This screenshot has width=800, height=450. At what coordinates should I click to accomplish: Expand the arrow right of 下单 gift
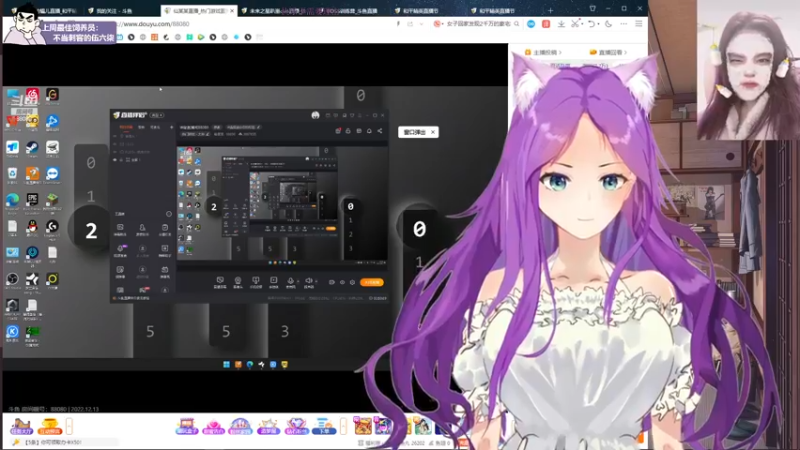click(343, 426)
